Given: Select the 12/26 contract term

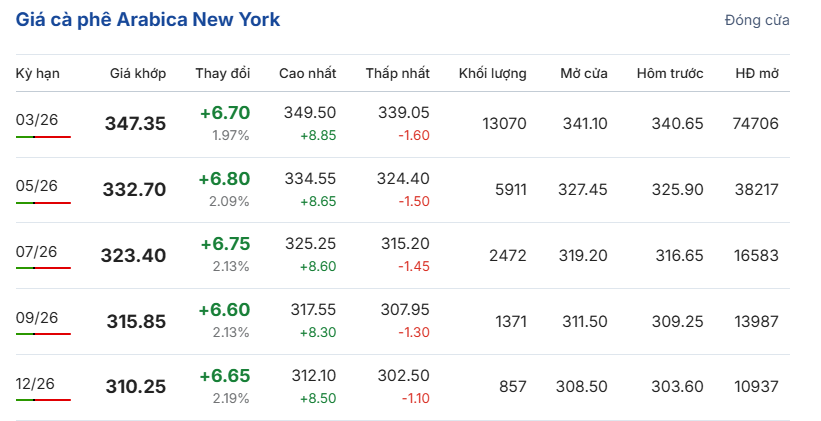Looking at the screenshot, I should (x=37, y=383).
